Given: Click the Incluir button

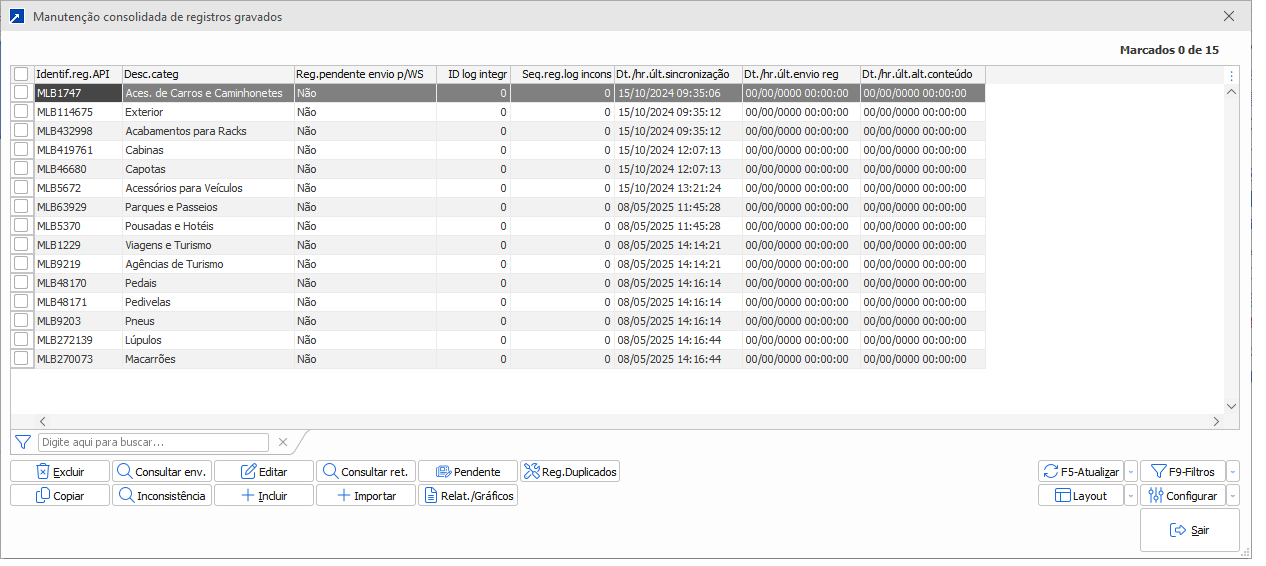Looking at the screenshot, I should tap(264, 495).
